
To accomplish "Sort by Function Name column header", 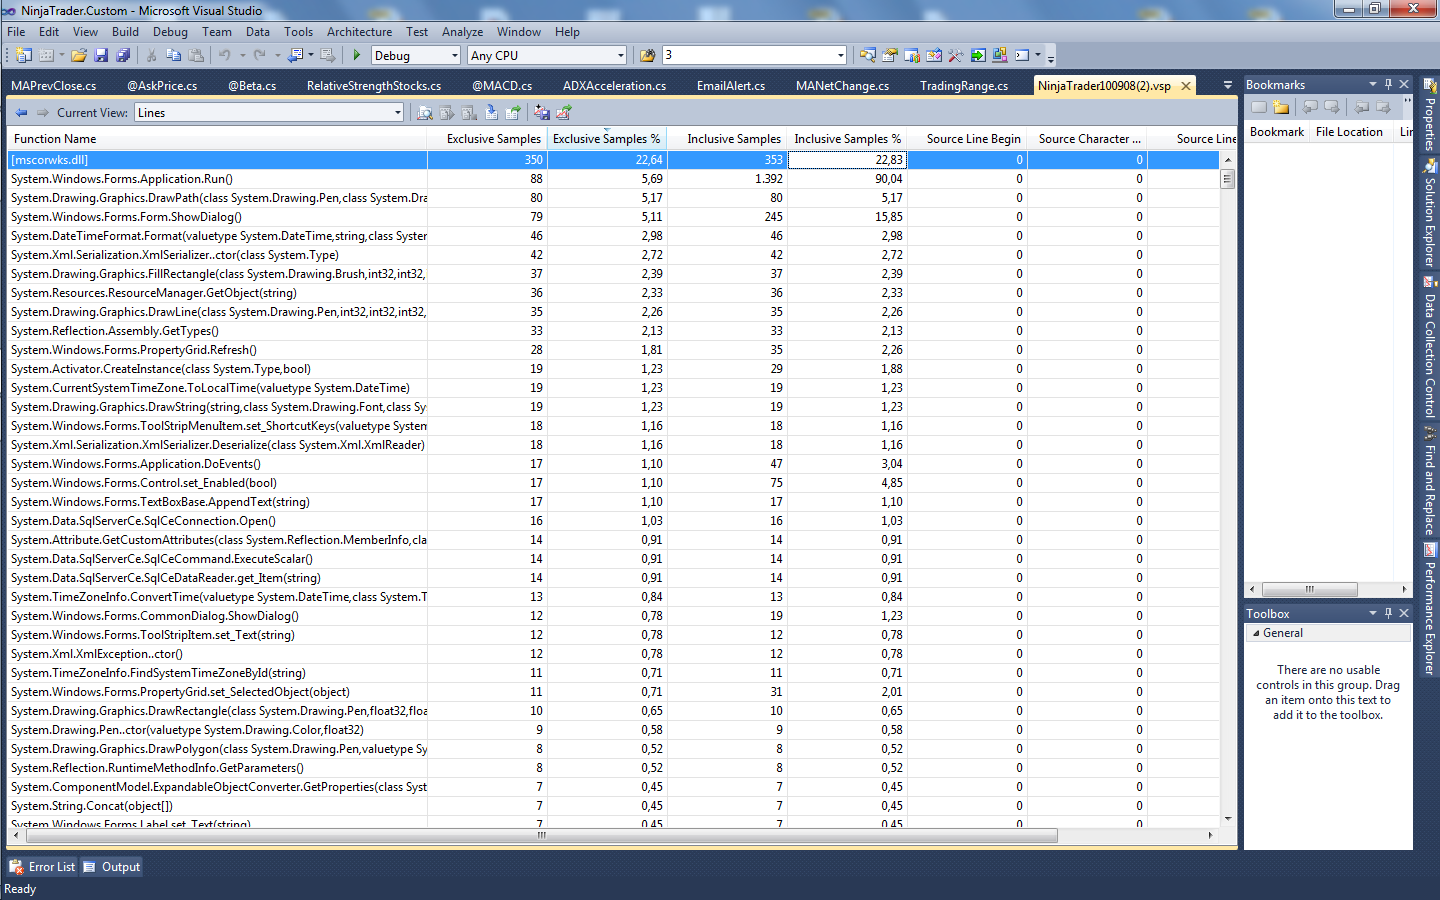I will click(217, 139).
